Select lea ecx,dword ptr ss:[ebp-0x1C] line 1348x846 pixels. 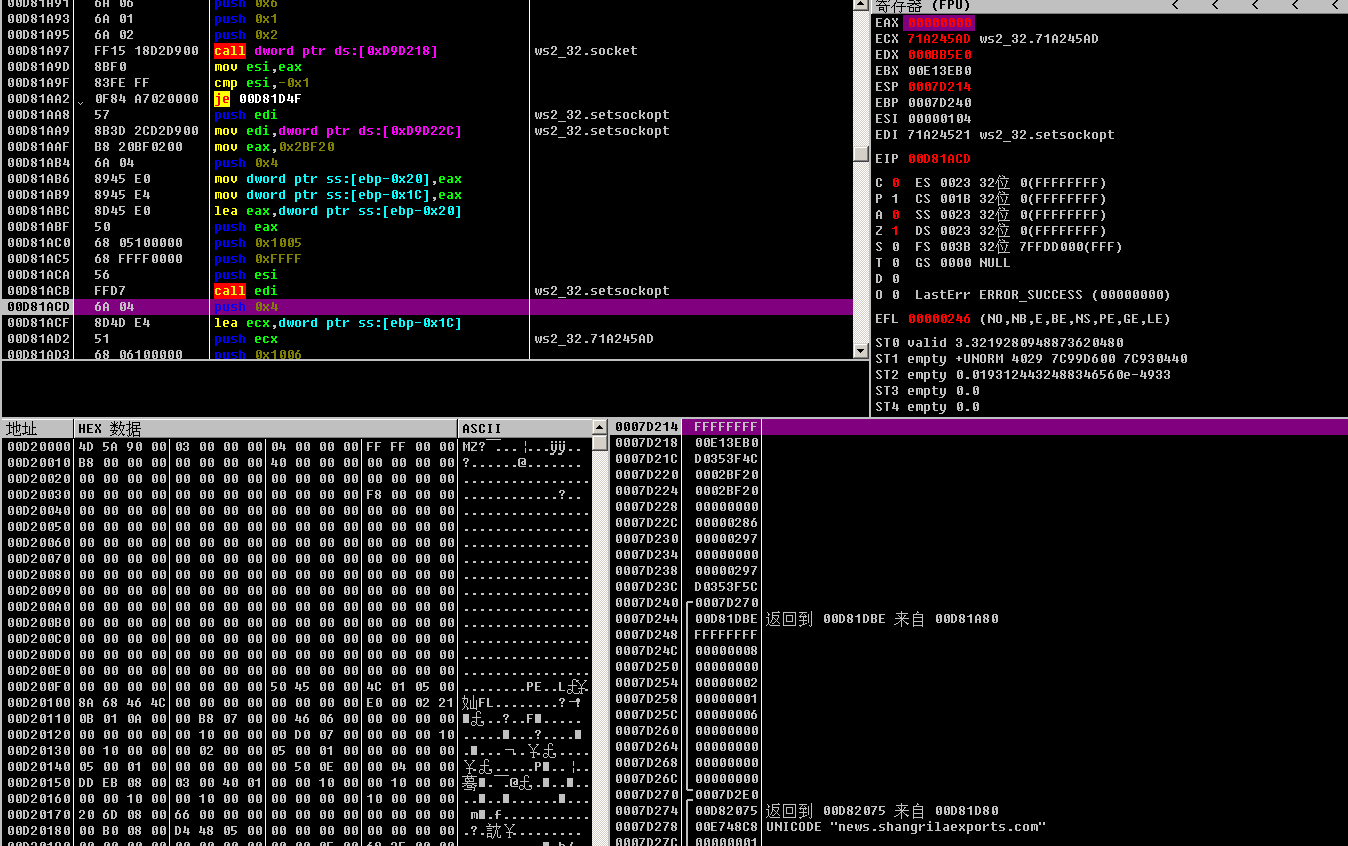click(x=338, y=323)
